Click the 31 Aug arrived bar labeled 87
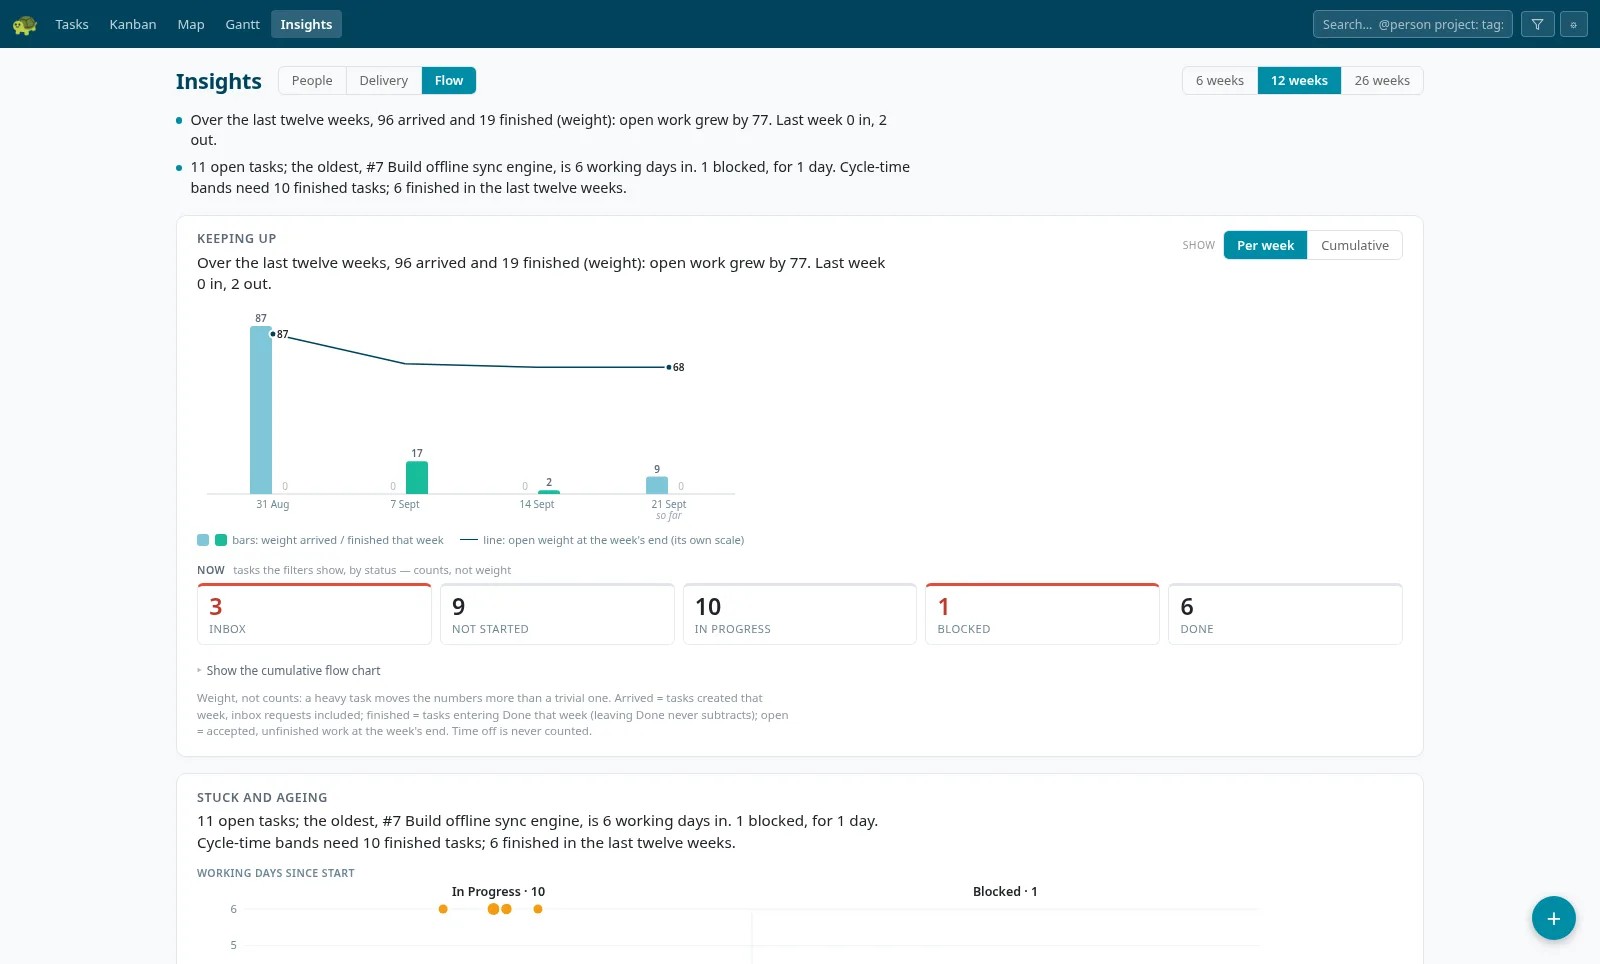This screenshot has width=1600, height=964. 261,410
